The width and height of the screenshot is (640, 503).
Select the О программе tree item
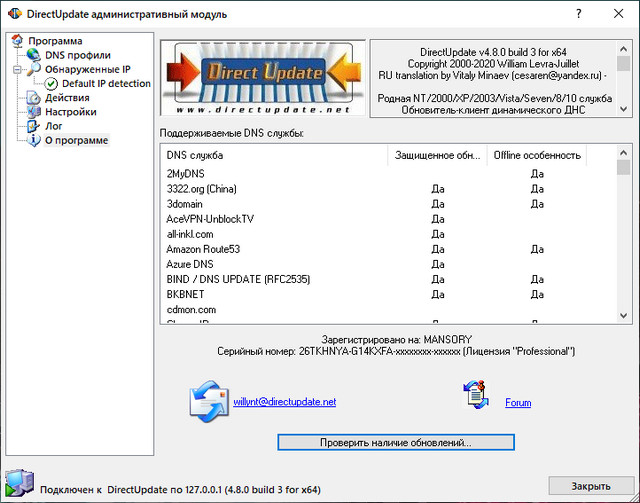pyautogui.click(x=76, y=140)
